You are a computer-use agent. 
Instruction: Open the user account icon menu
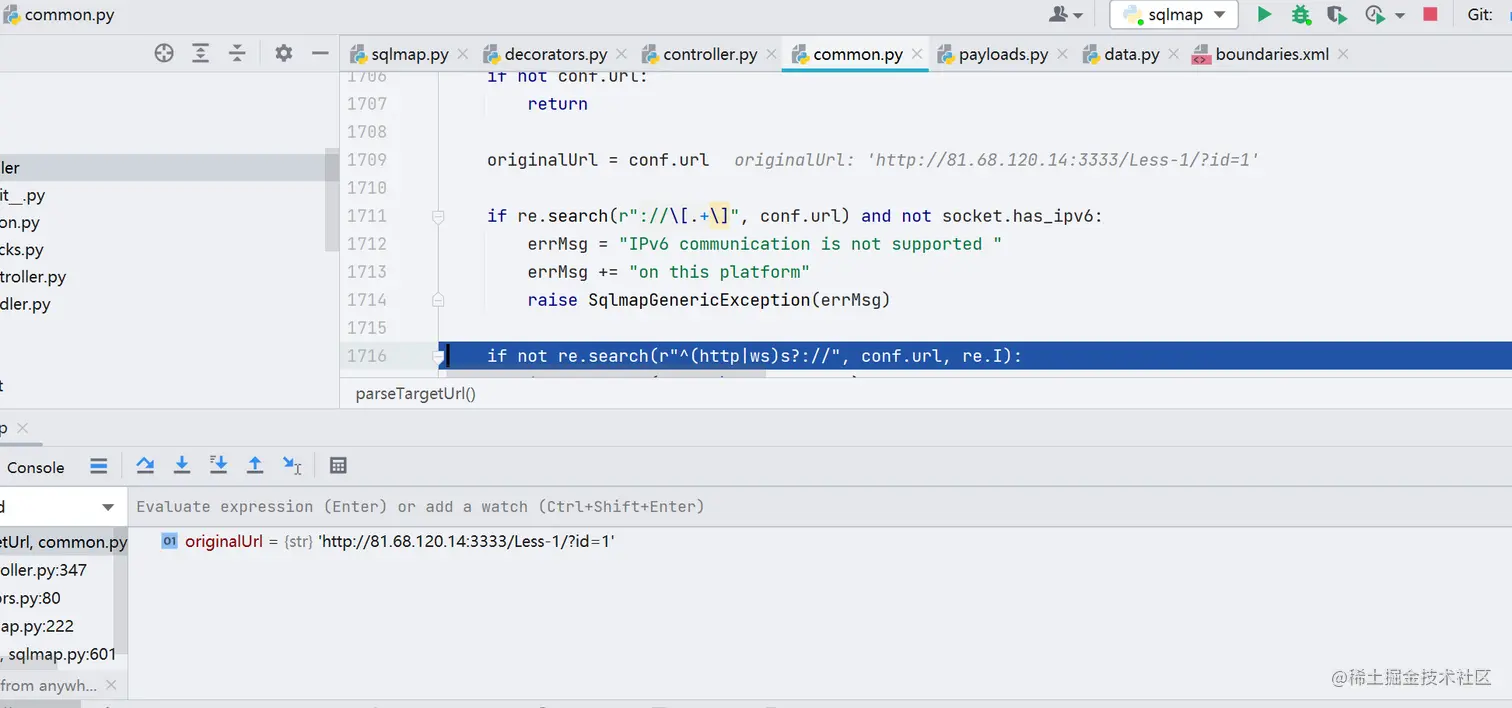(1066, 14)
